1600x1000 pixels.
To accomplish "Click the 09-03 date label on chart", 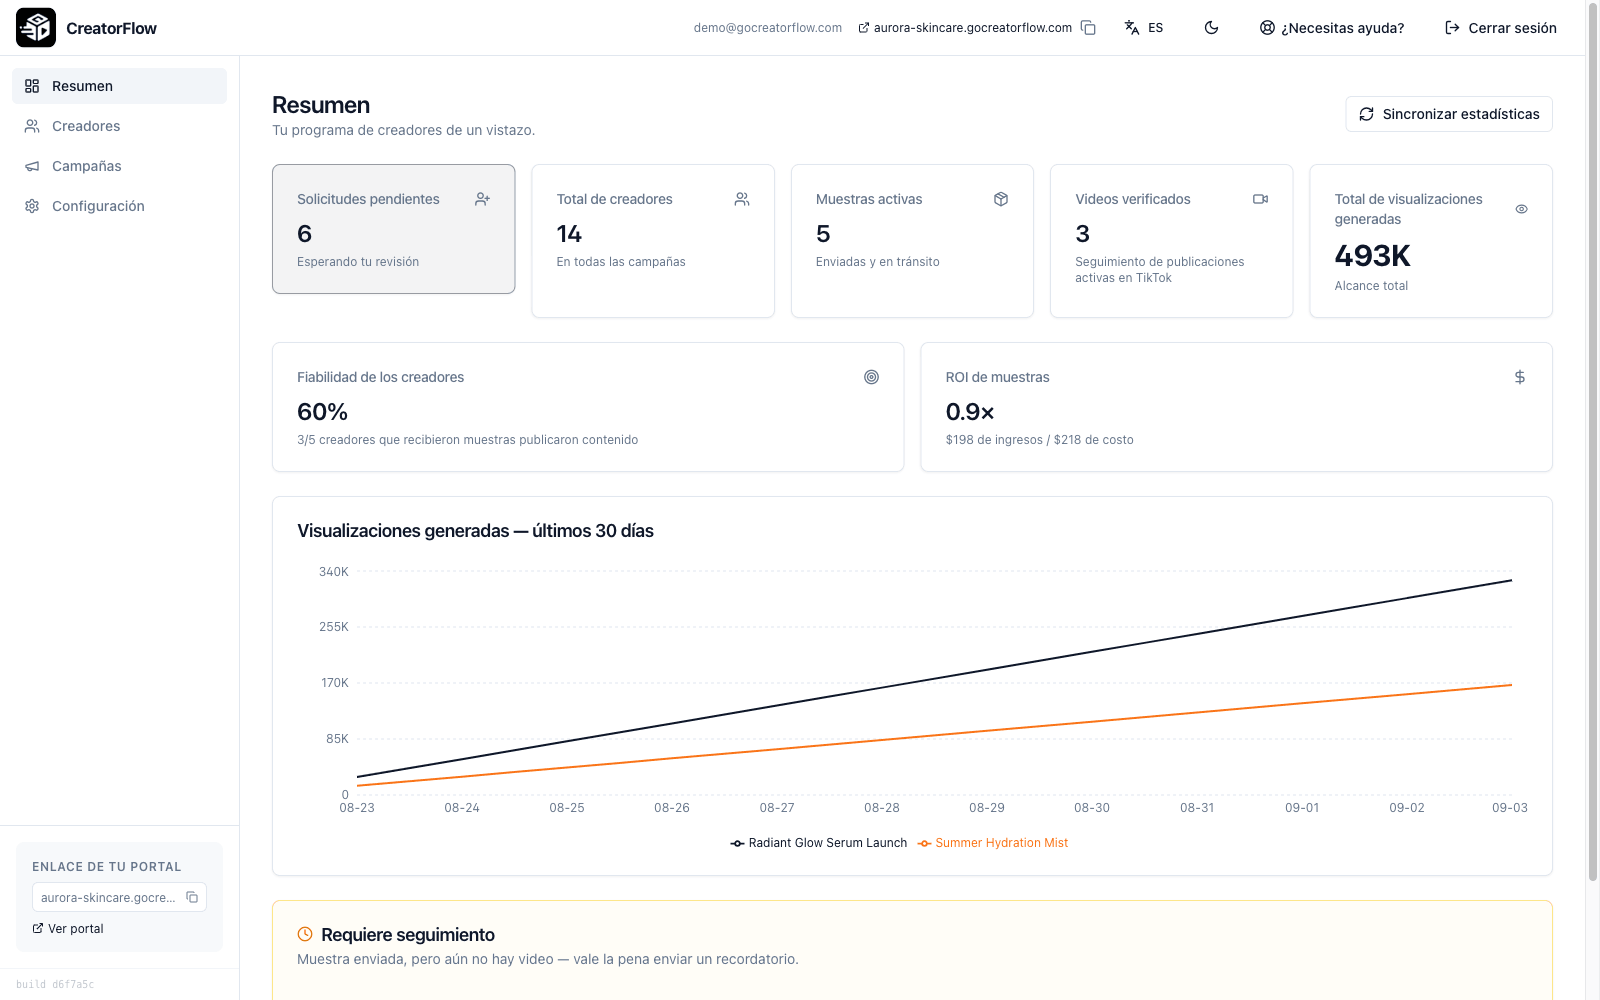I will 1510,808.
